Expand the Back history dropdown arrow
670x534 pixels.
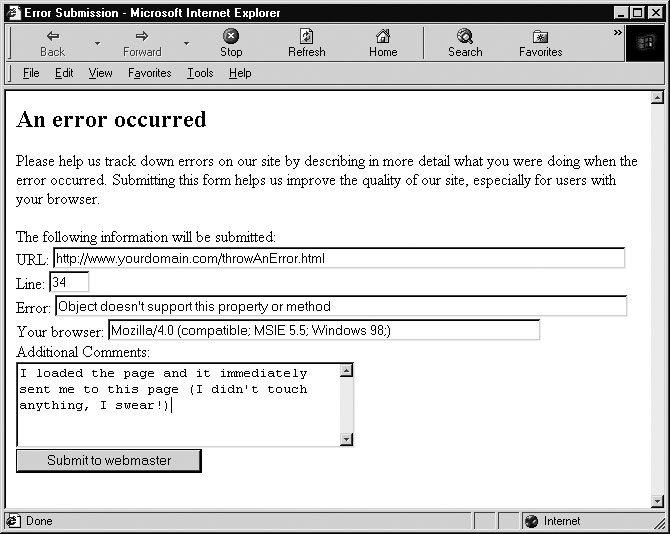[97, 44]
